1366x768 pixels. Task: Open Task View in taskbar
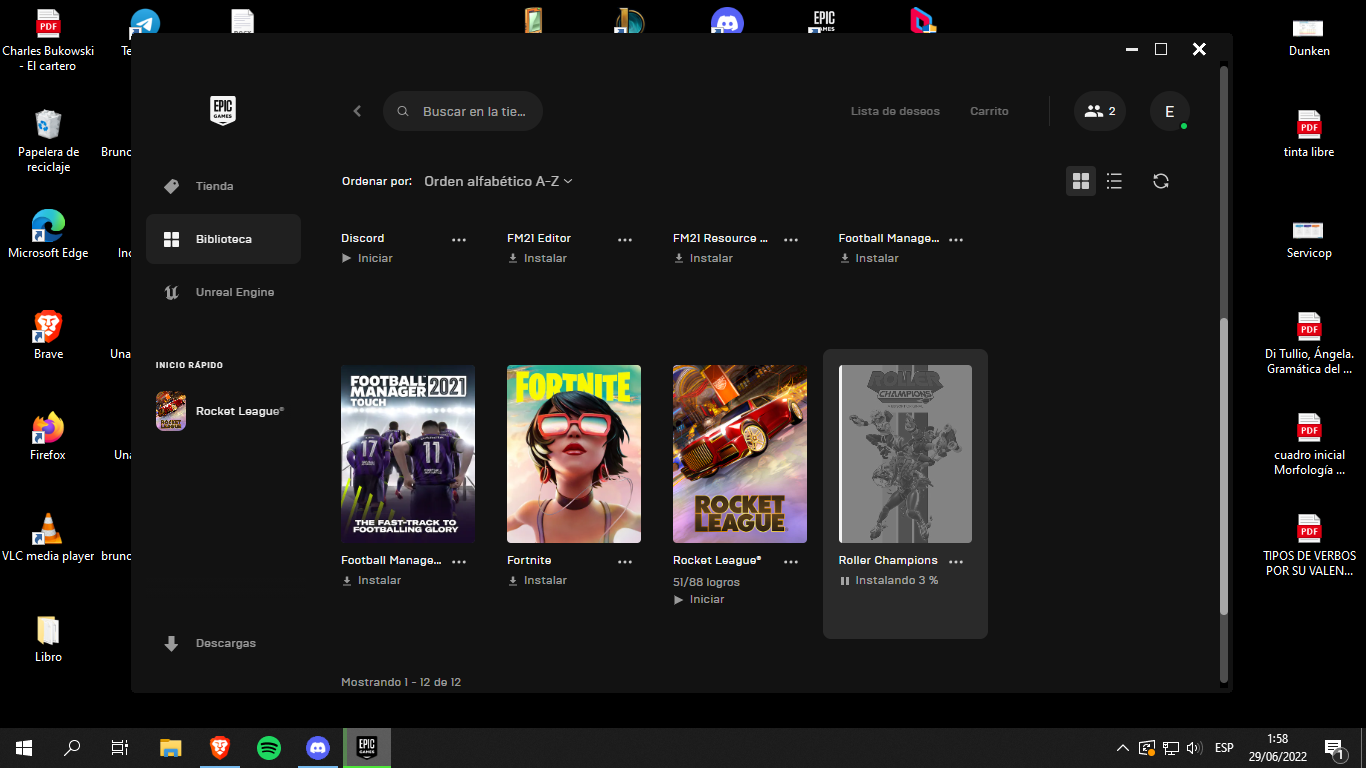coord(120,747)
